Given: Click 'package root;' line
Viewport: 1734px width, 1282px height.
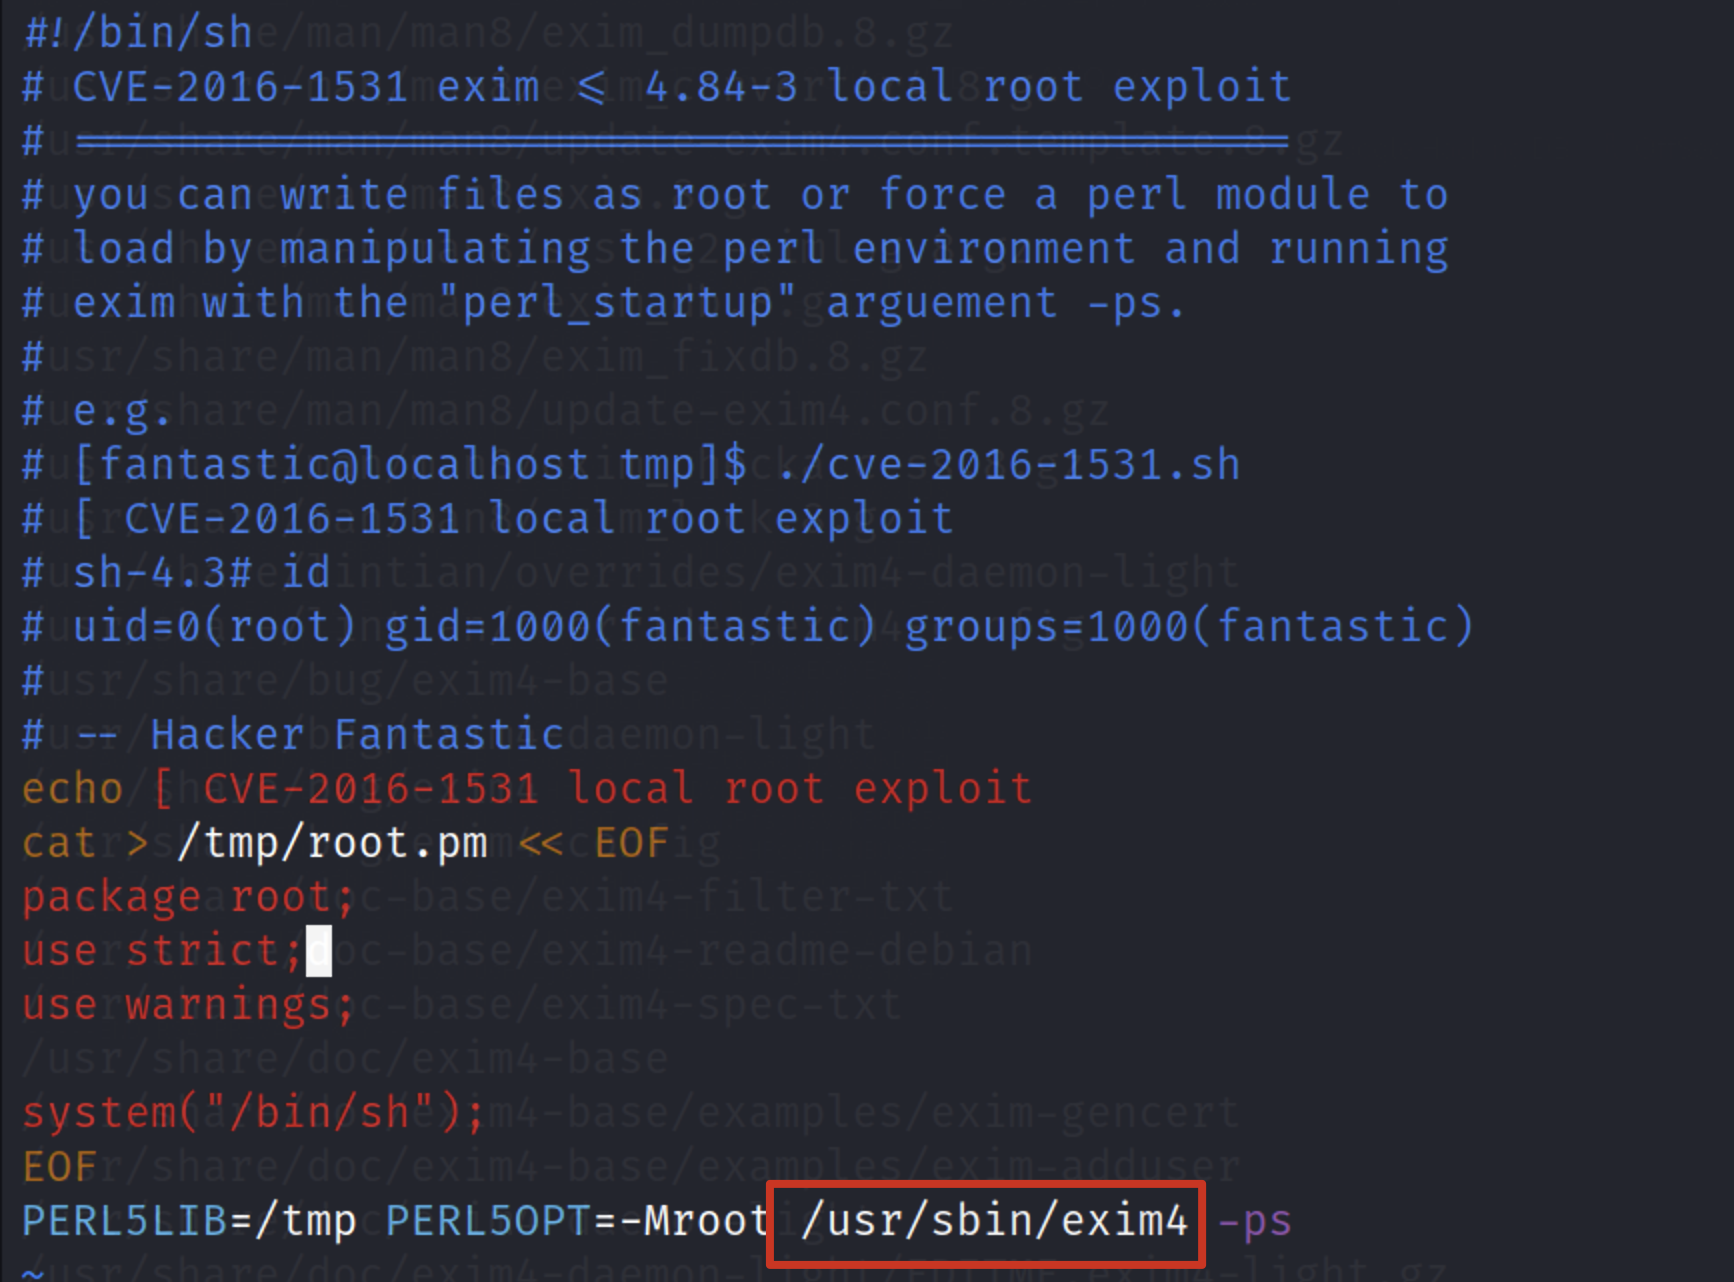Looking at the screenshot, I should [188, 897].
